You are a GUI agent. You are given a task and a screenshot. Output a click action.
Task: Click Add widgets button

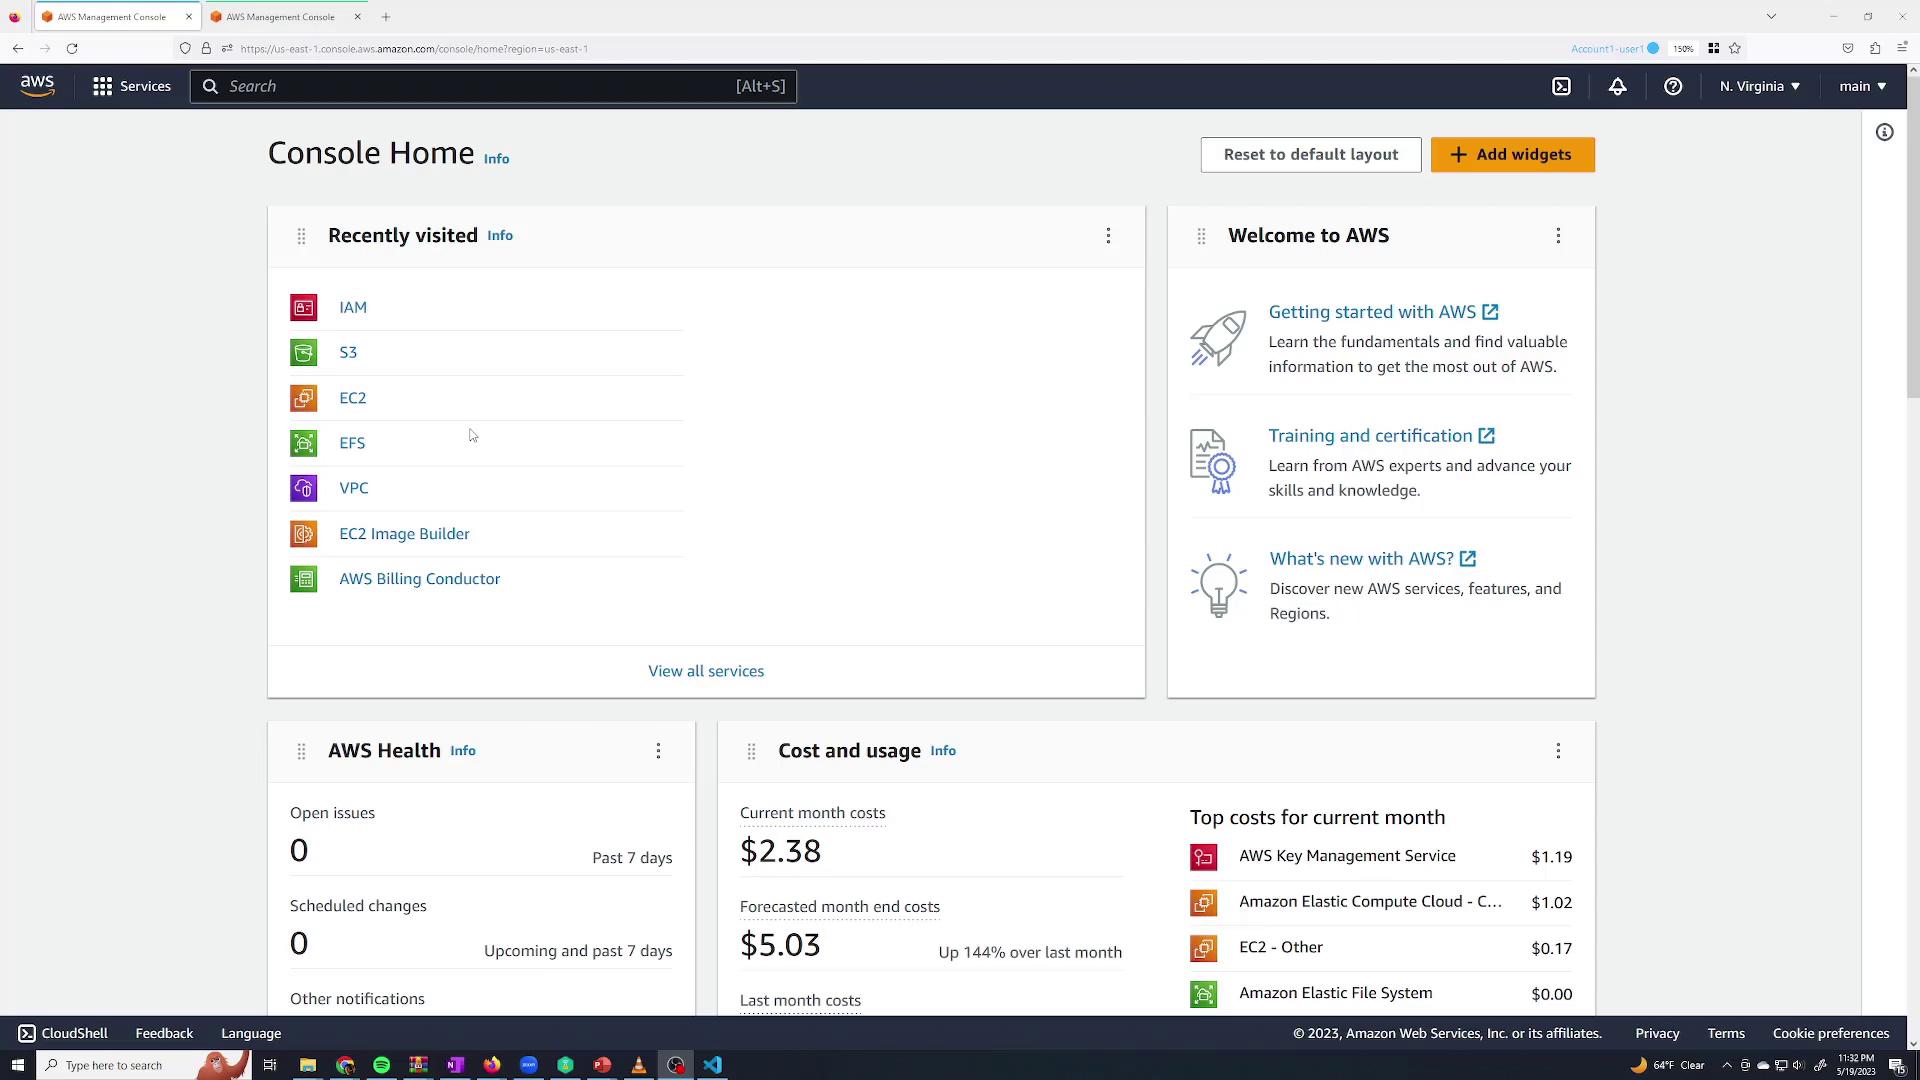tap(1512, 155)
